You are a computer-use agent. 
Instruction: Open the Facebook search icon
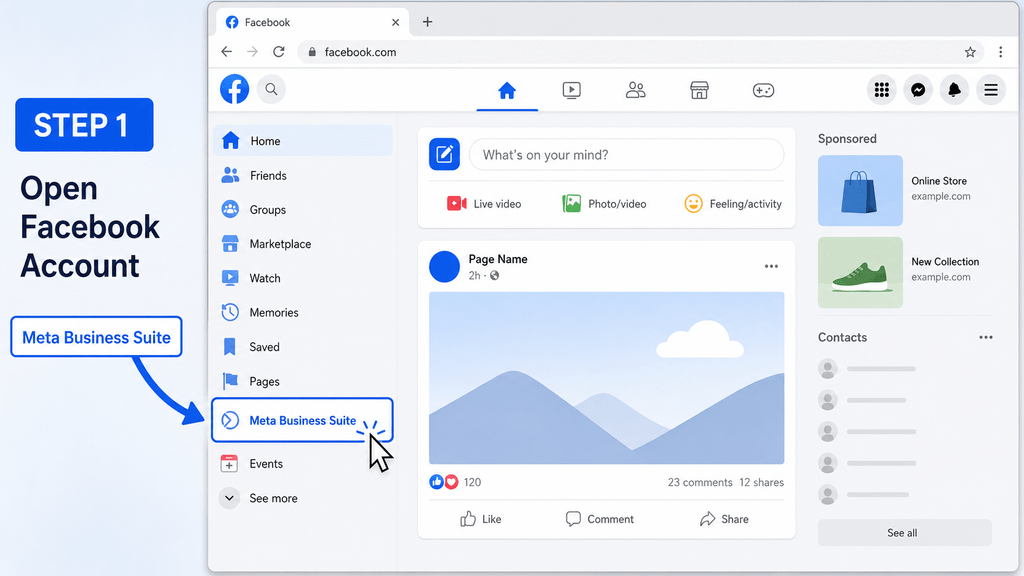pos(271,89)
